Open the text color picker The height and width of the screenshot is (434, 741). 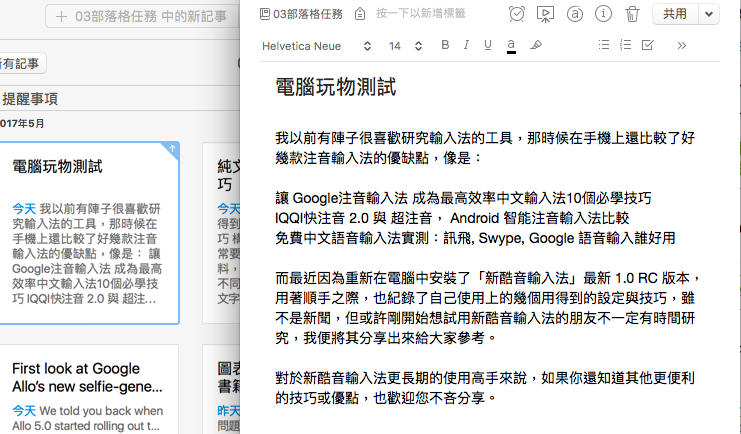511,46
